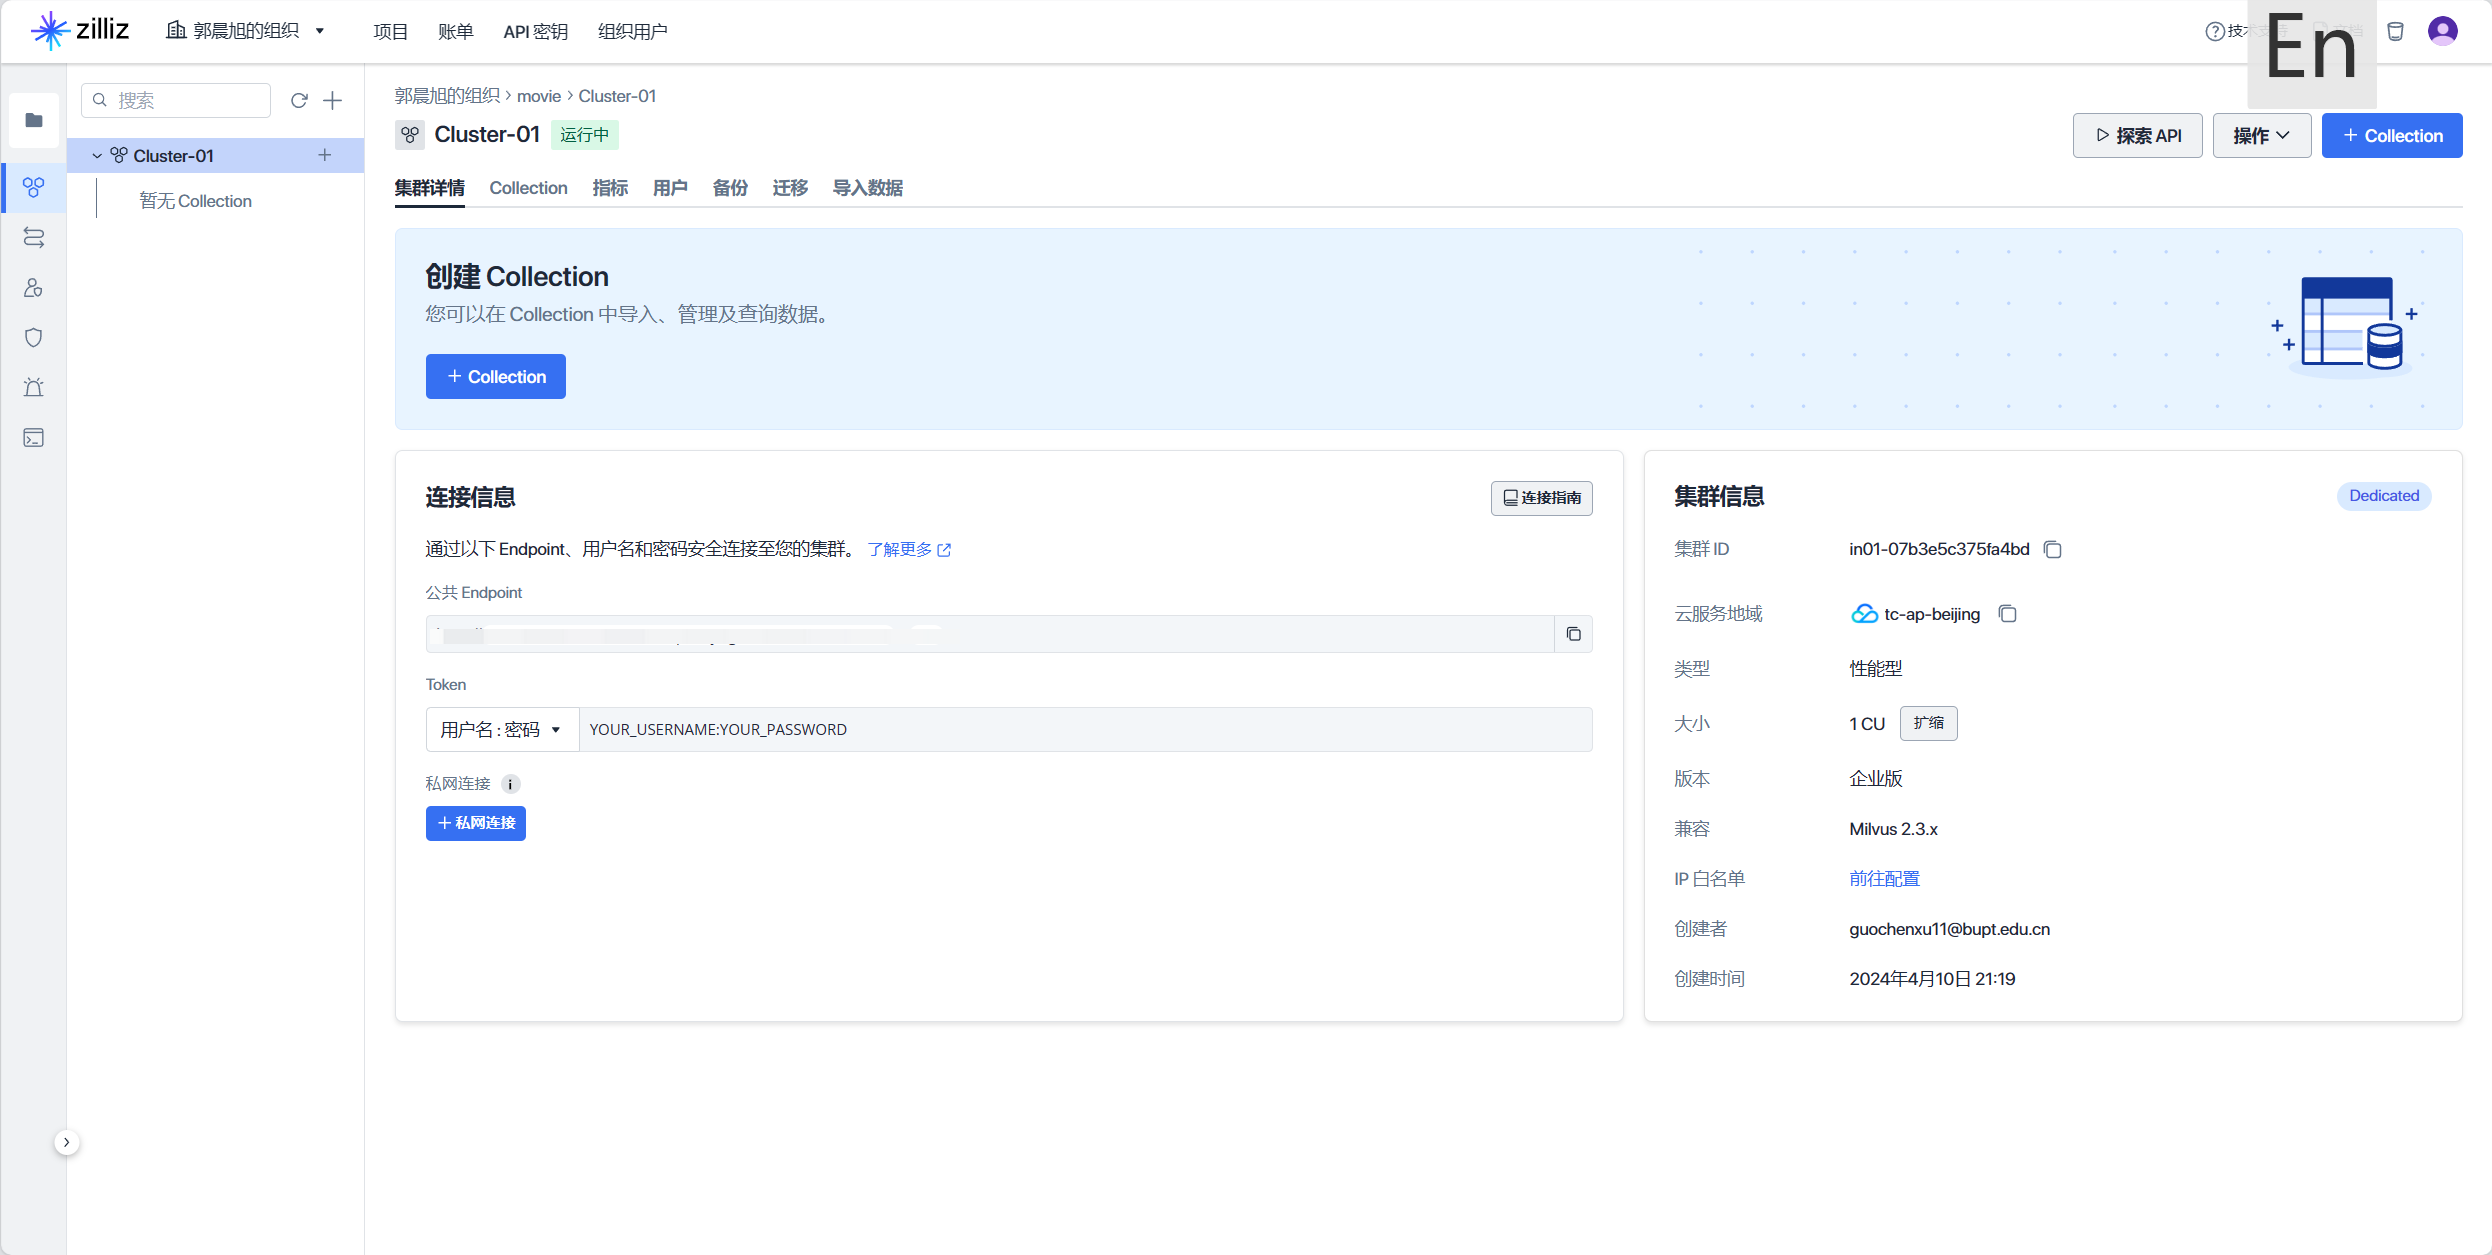This screenshot has width=2492, height=1255.
Task: Open the pipelines sidebar icon
Action: (34, 237)
